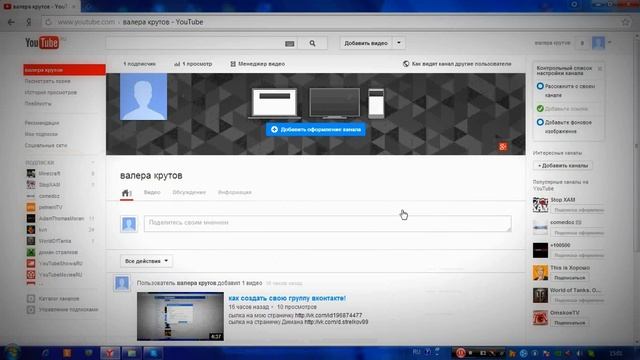Image resolution: width=640 pixels, height=360 pixels.
Task: Click the completed Добавьте ссылки checklist item
Action: 562,109
